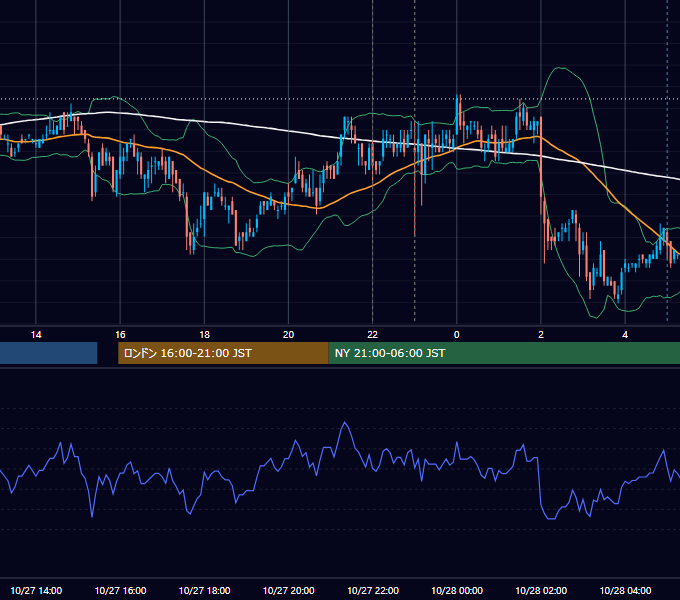The width and height of the screenshot is (680, 600).
Task: Click the 10/28 00:00 date label
Action: tap(457, 591)
